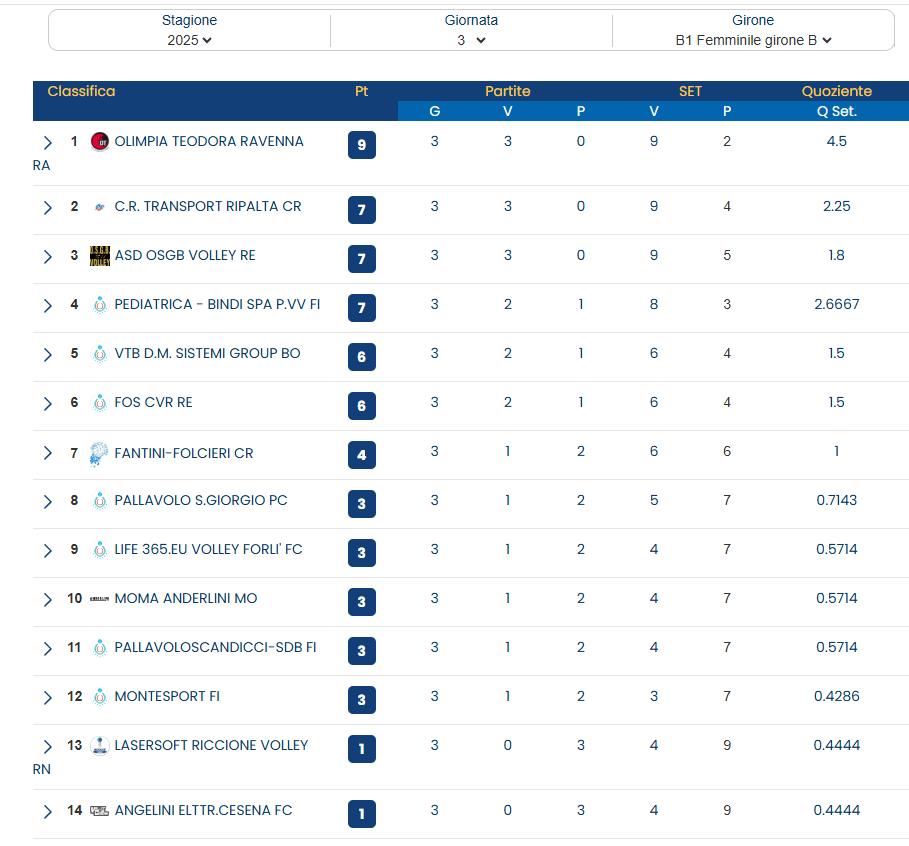Click the Fantini-Folcieri CR team logo

click(x=99, y=454)
